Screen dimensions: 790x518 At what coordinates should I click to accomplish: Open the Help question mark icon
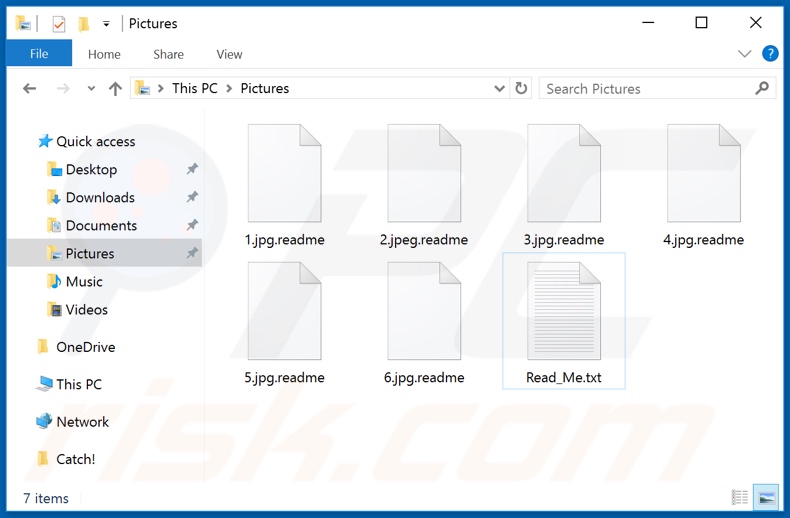(x=770, y=54)
